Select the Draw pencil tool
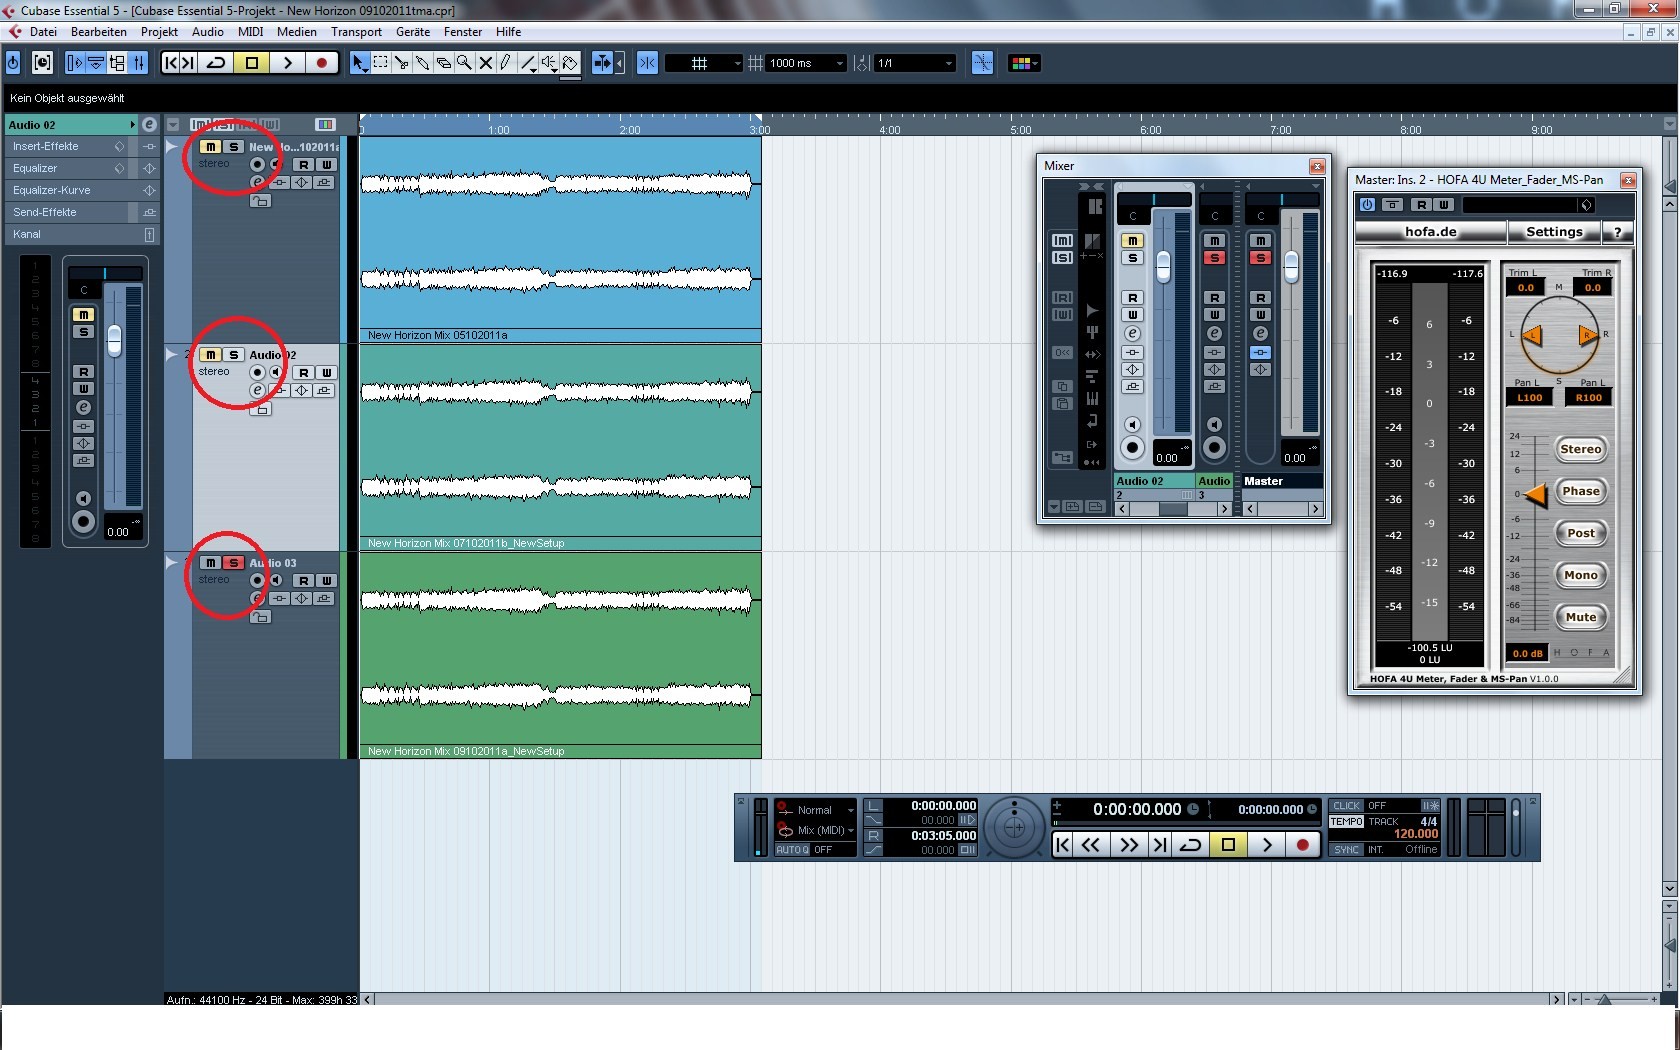Viewport: 1680px width, 1050px height. [506, 63]
